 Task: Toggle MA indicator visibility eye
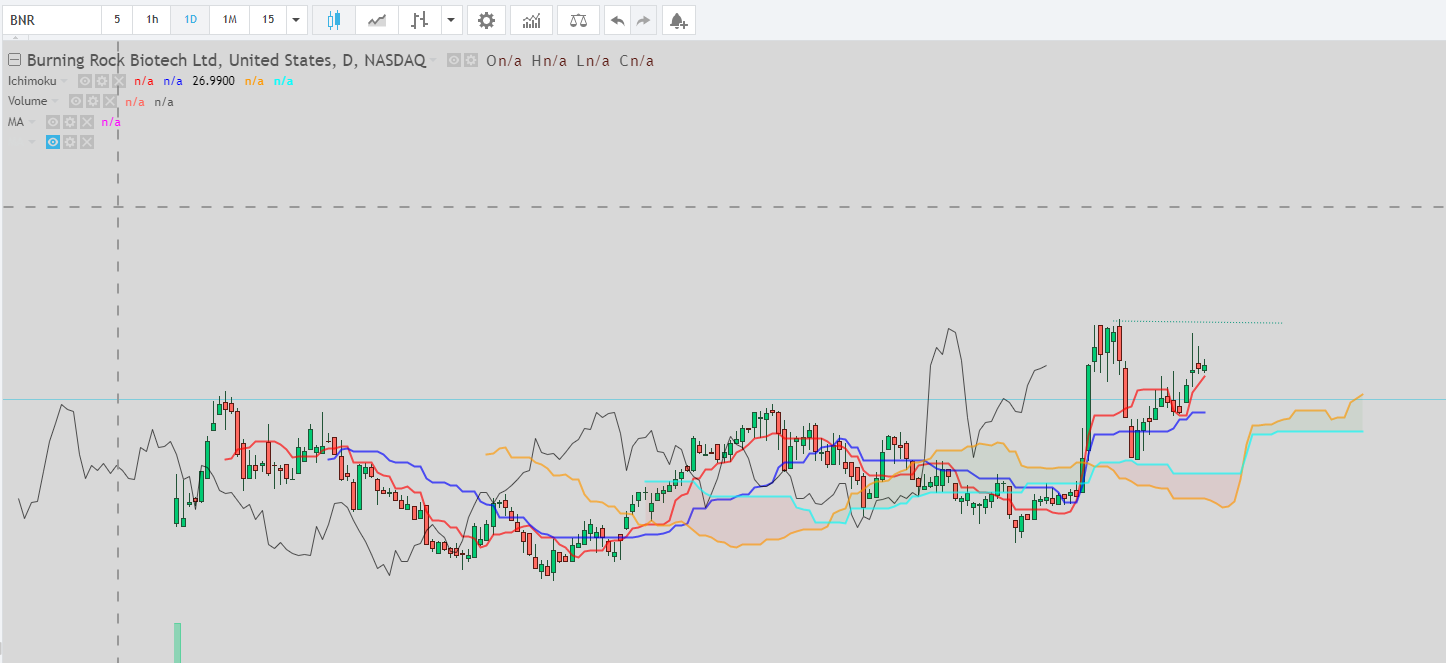(53, 122)
